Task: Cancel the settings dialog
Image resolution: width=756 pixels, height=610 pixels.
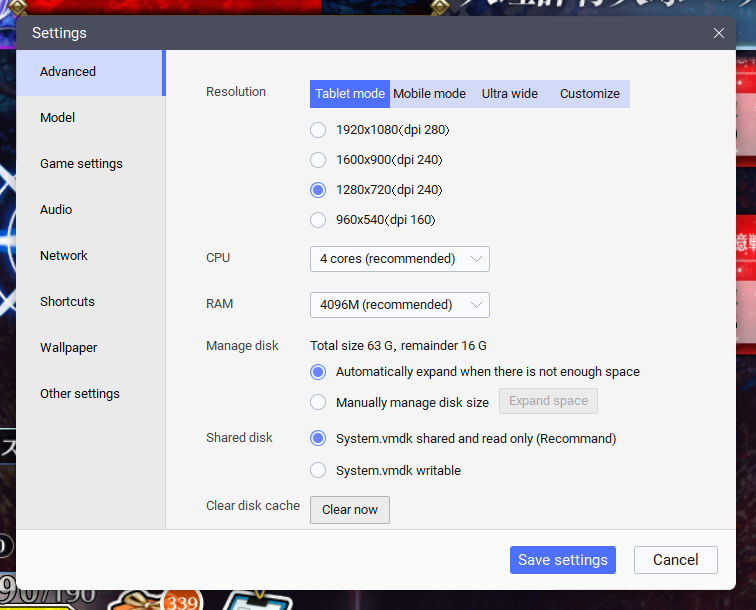Action: tap(675, 560)
